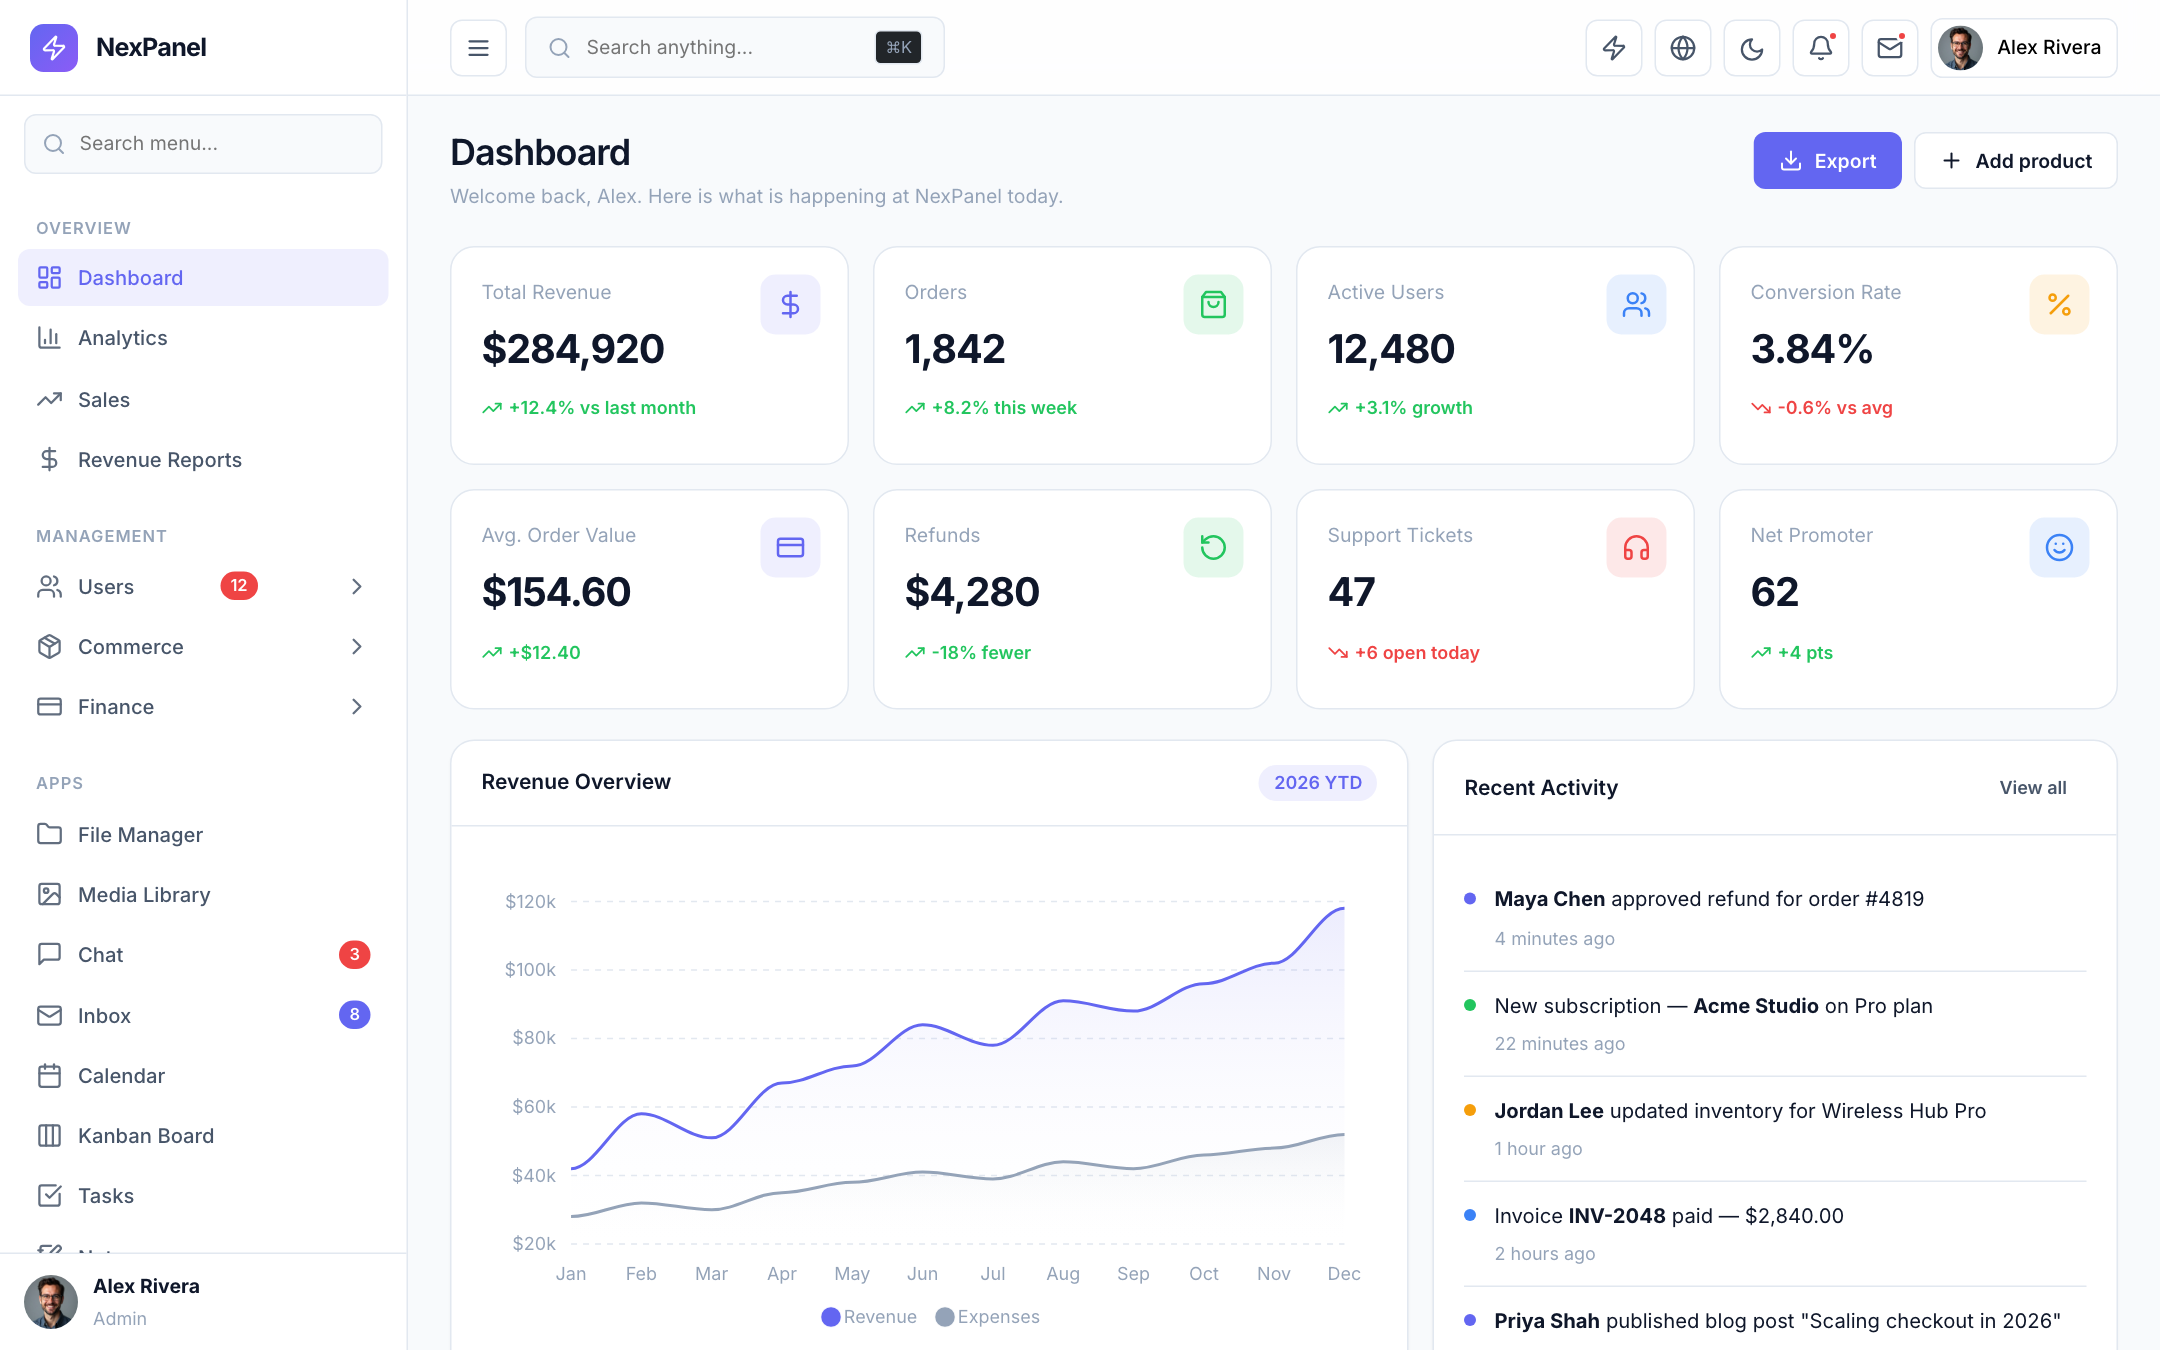Screen dimensions: 2160x1350
Task: Click the '$284,920' Total Revenue value
Action: 573,348
